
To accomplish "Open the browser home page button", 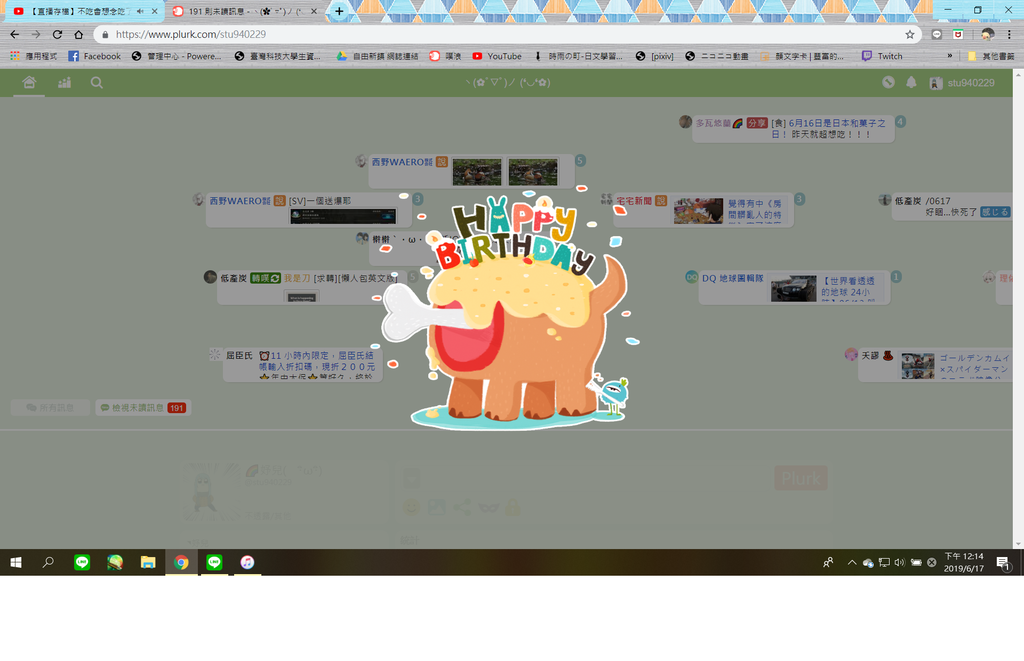I will [78, 34].
